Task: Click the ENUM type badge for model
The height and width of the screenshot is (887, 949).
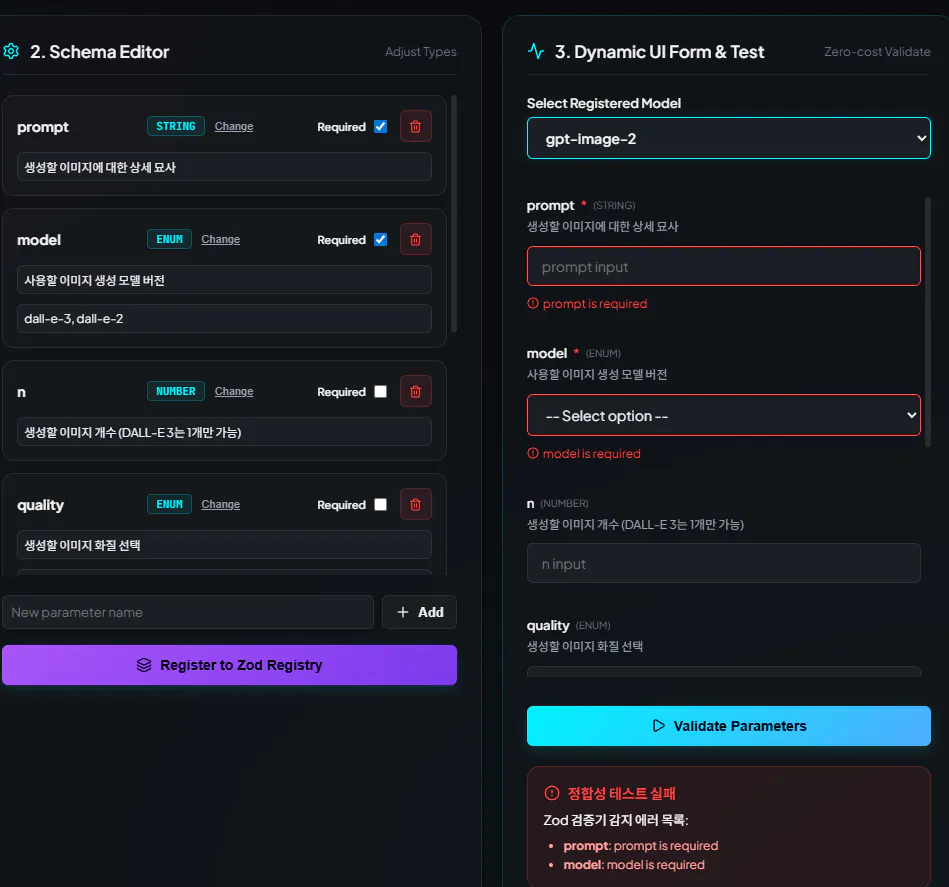Action: coord(169,240)
